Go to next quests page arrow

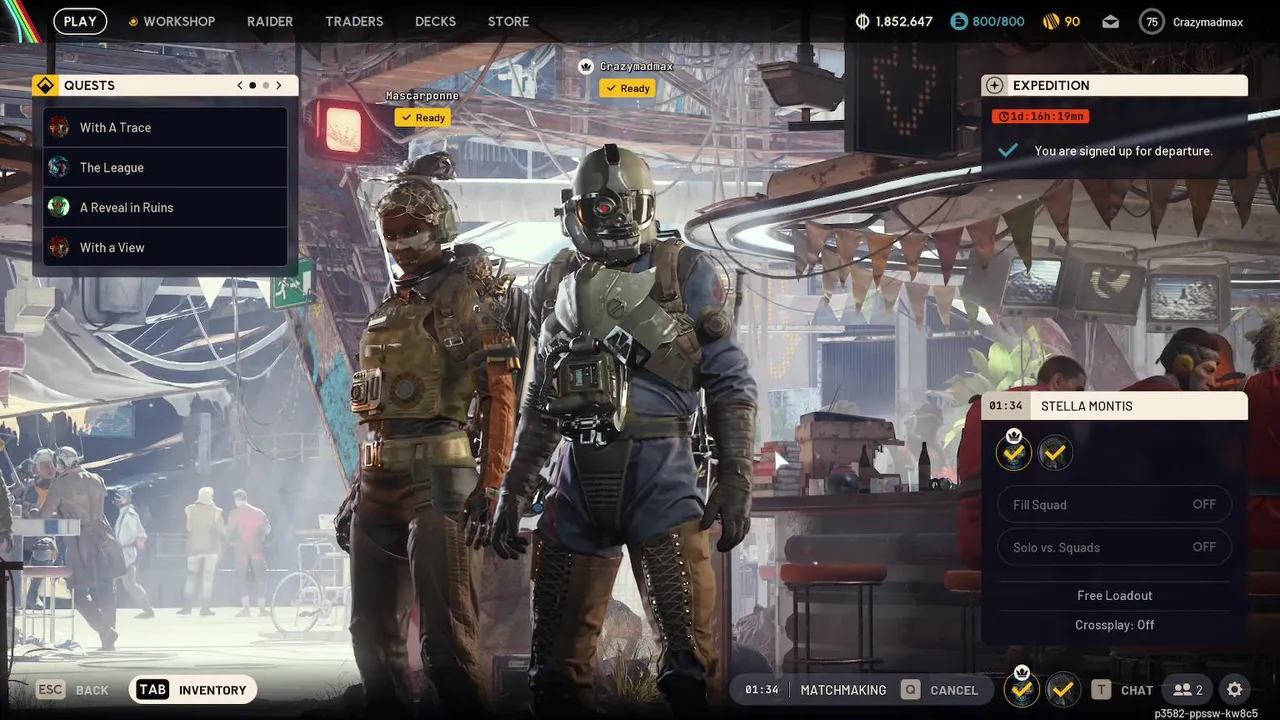[279, 85]
